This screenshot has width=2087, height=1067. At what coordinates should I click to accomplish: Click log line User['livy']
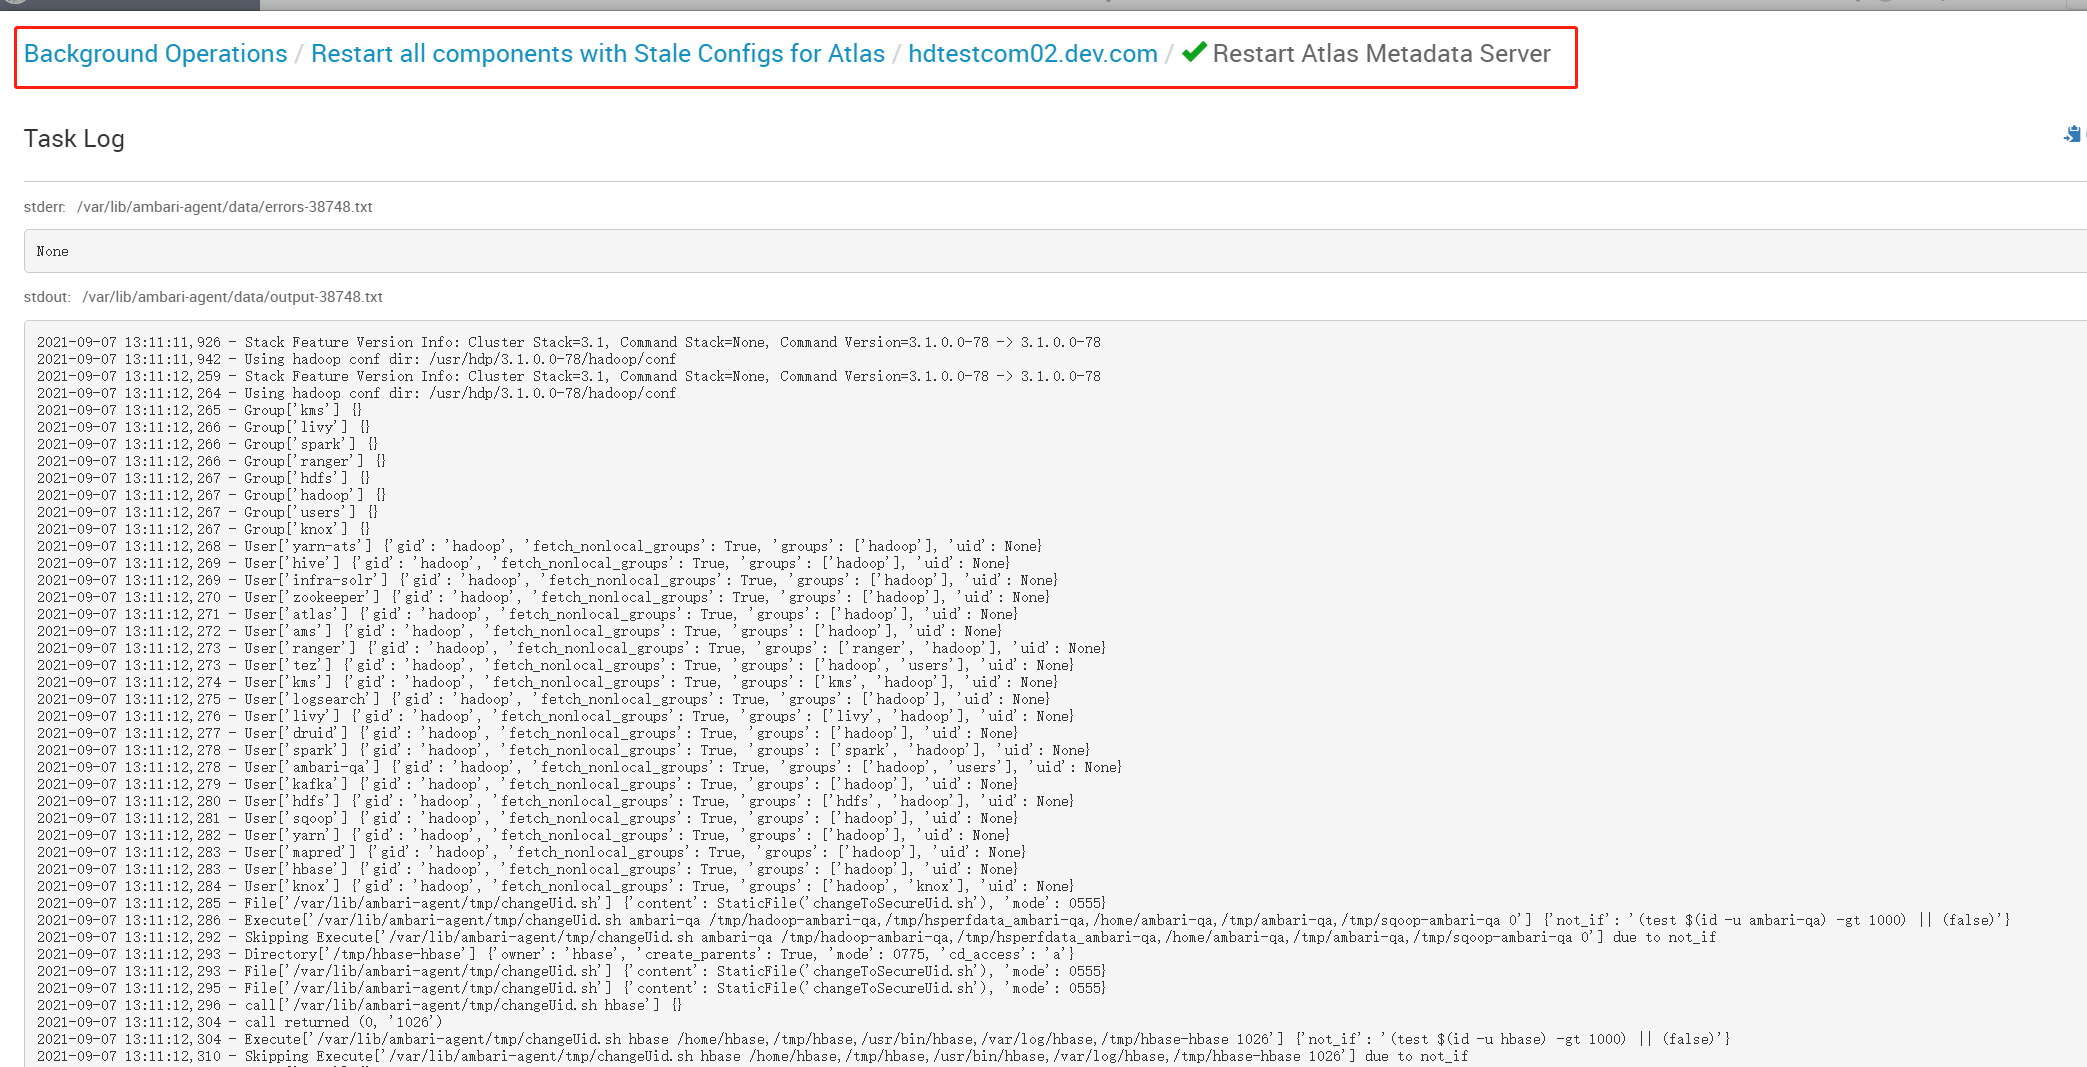click(x=555, y=716)
